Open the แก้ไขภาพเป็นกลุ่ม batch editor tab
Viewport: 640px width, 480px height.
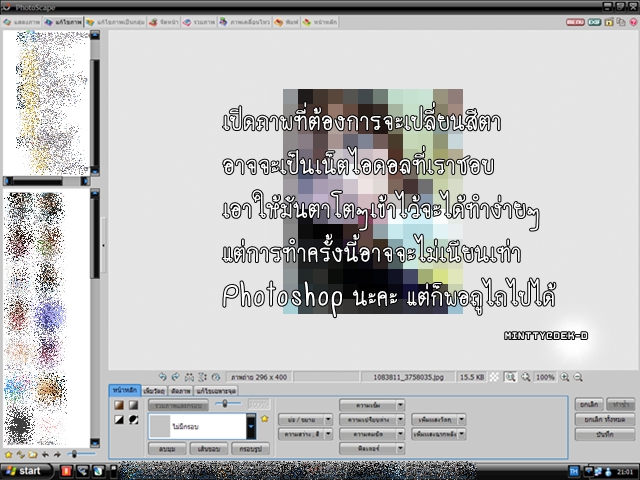(x=116, y=22)
